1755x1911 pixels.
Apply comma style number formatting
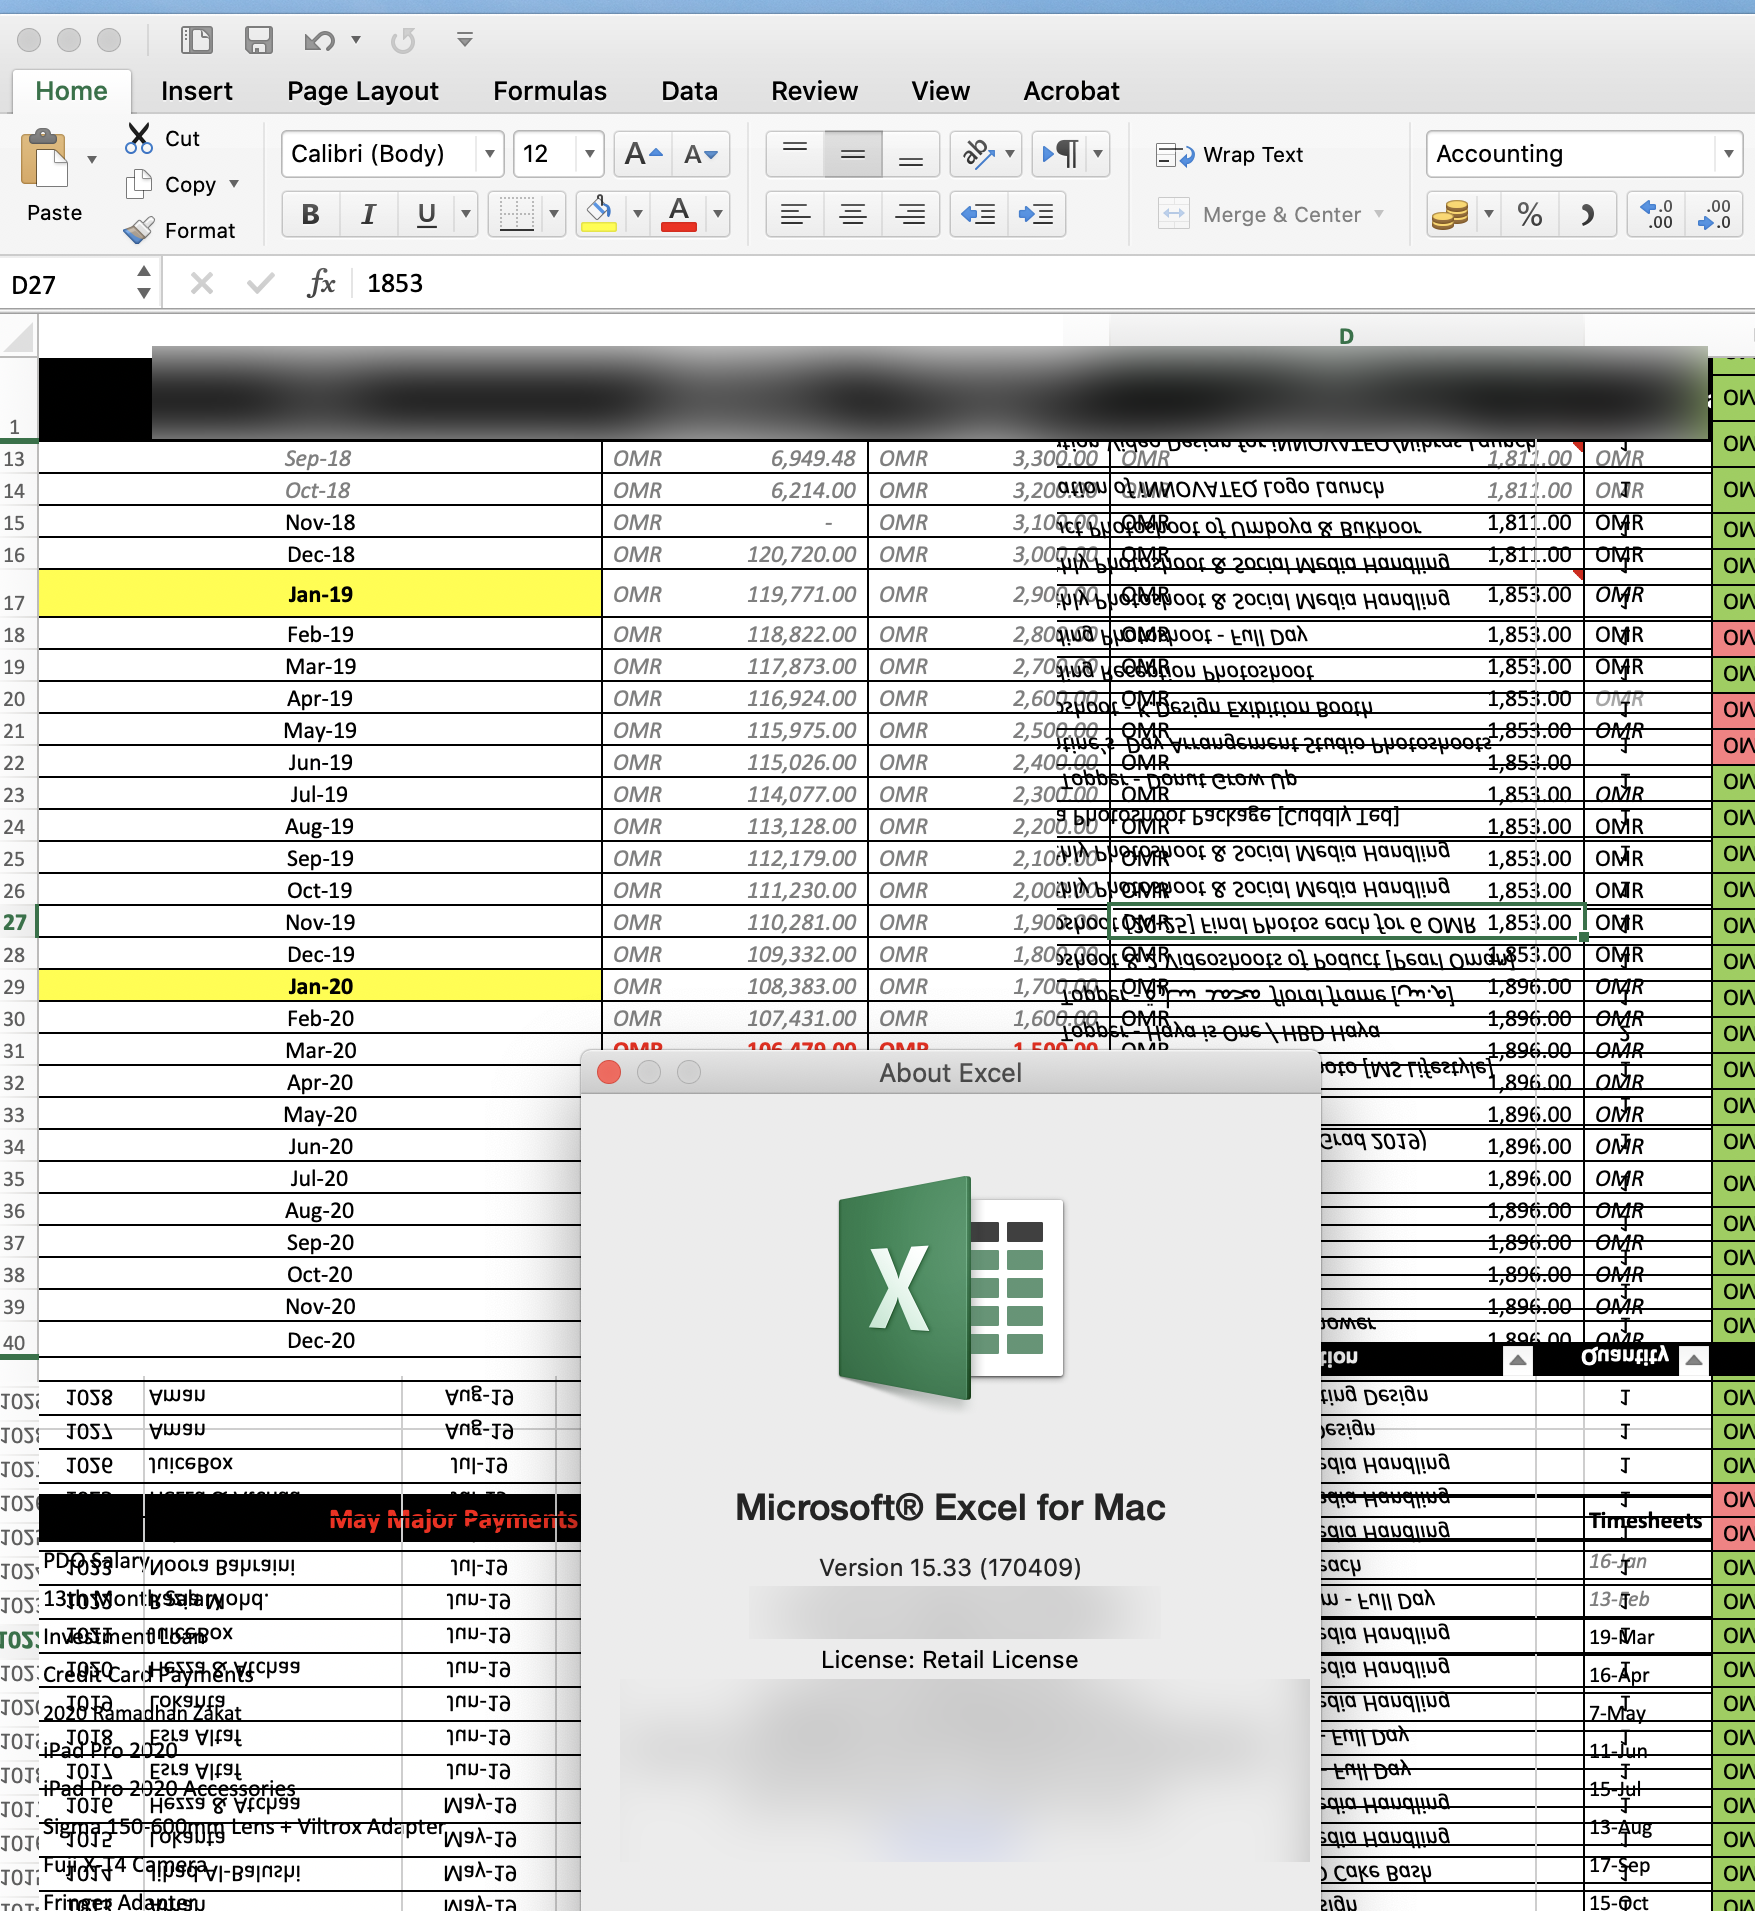[x=1587, y=214]
